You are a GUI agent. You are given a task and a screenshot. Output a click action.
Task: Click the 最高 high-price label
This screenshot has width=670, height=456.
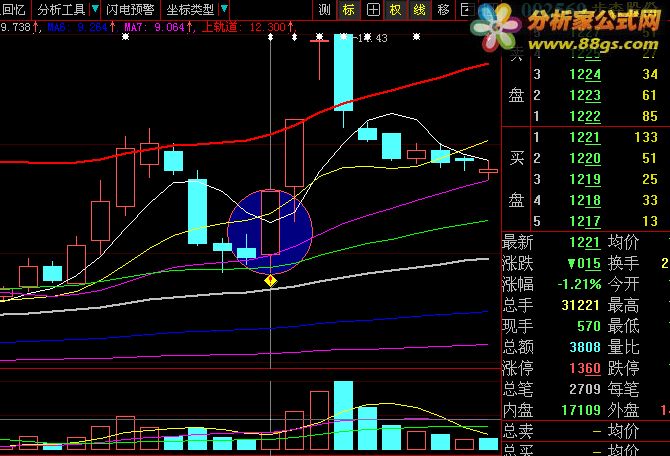(623, 305)
